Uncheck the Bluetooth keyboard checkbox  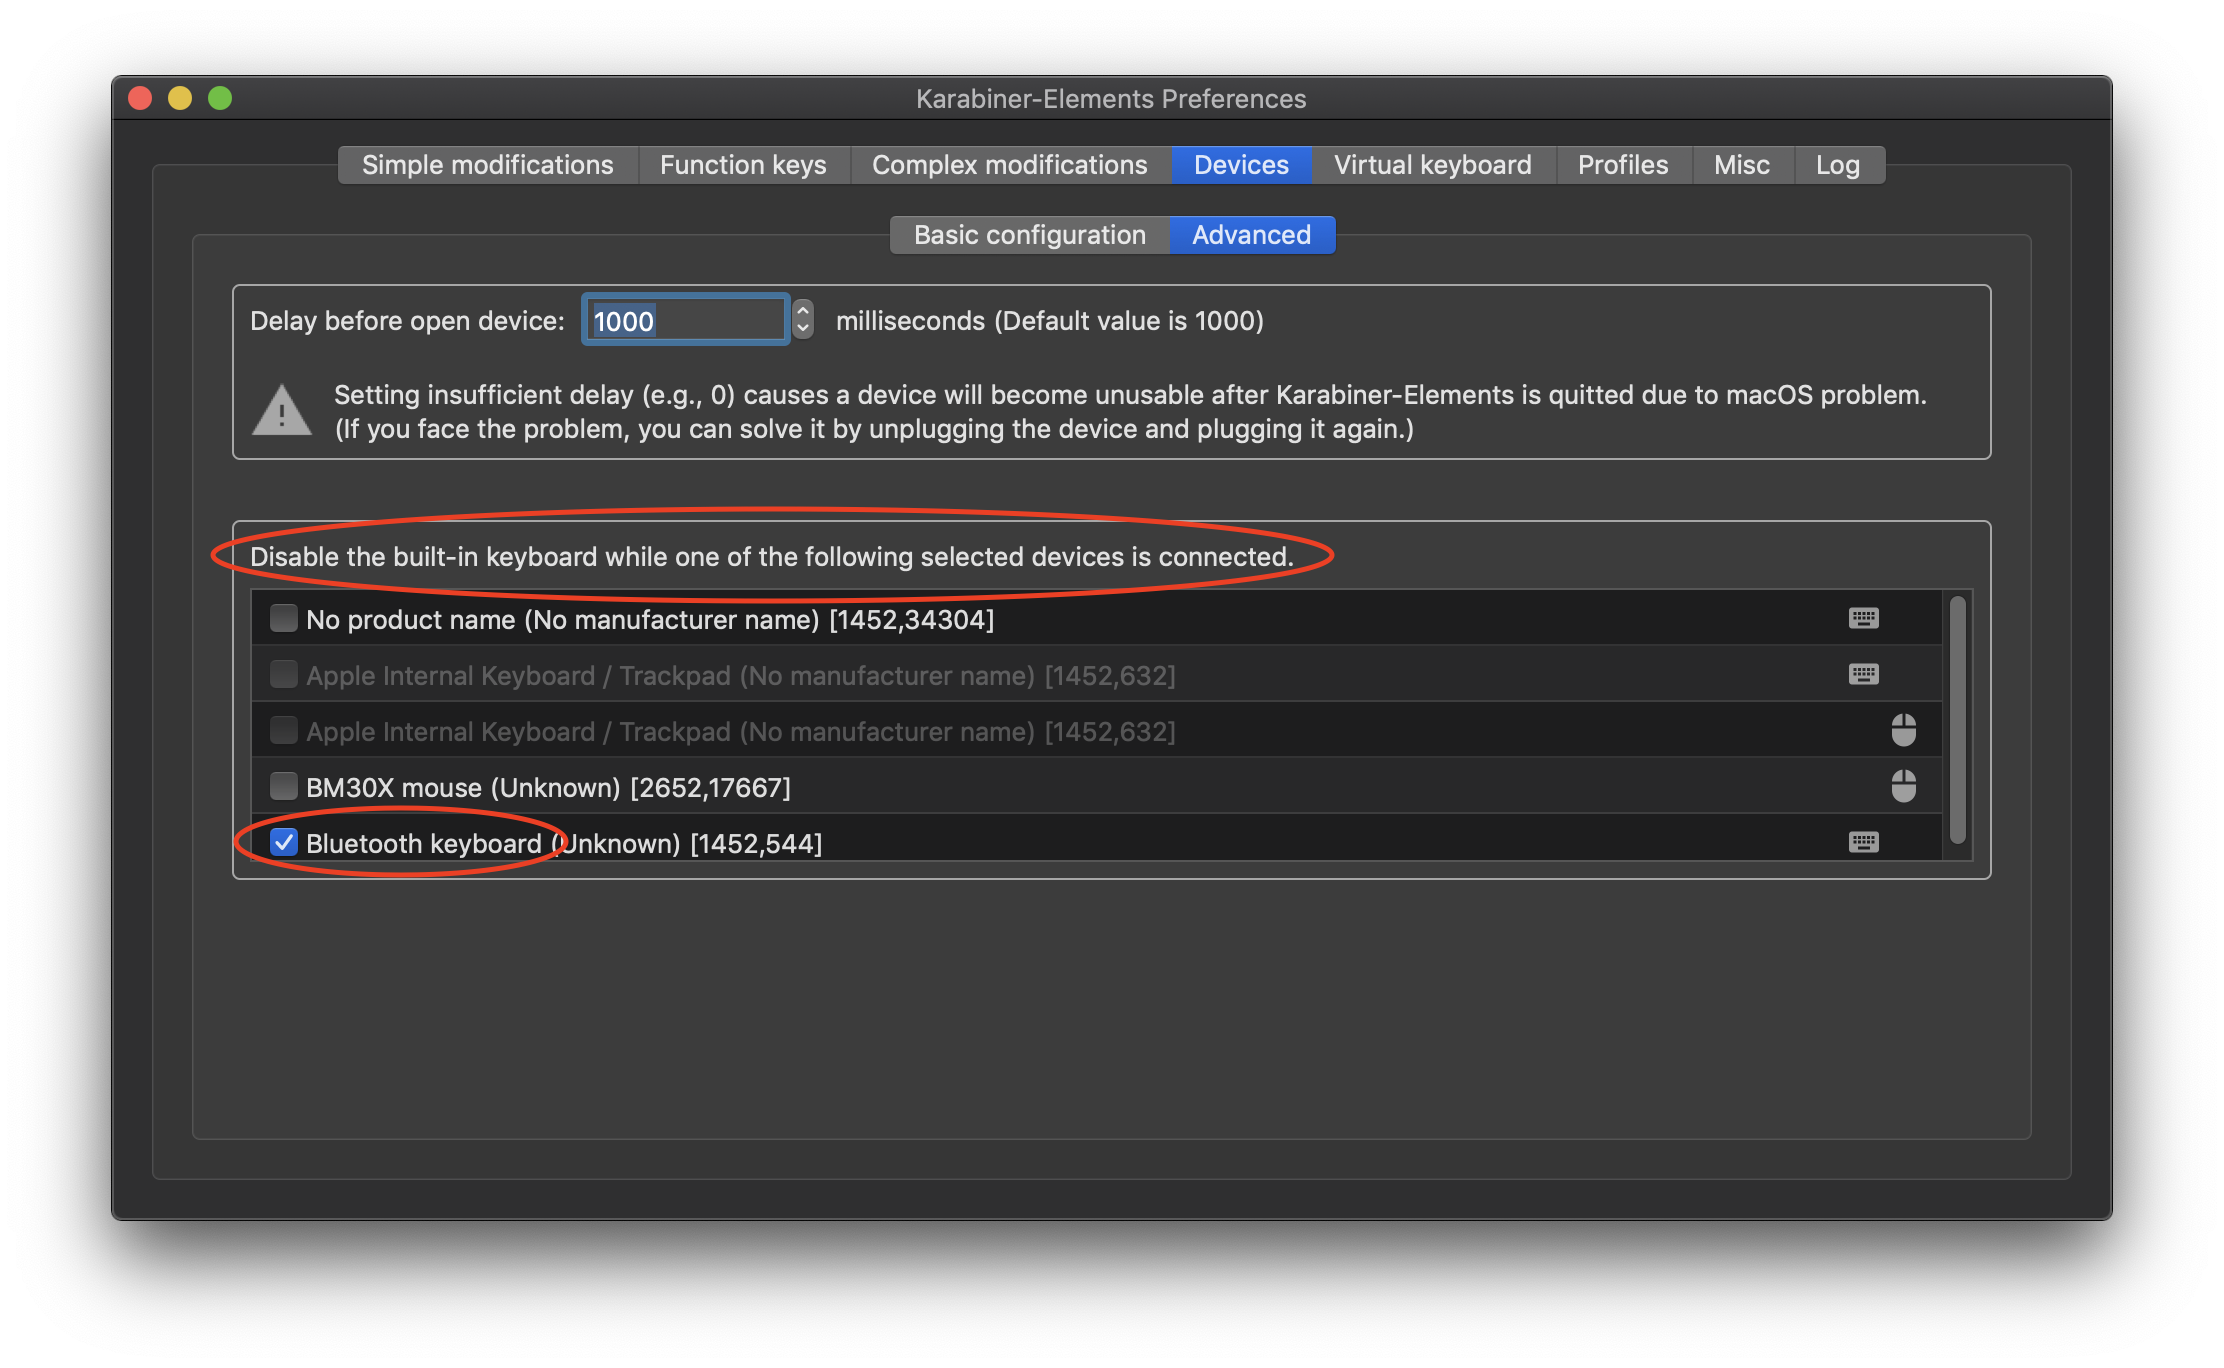pyautogui.click(x=284, y=843)
